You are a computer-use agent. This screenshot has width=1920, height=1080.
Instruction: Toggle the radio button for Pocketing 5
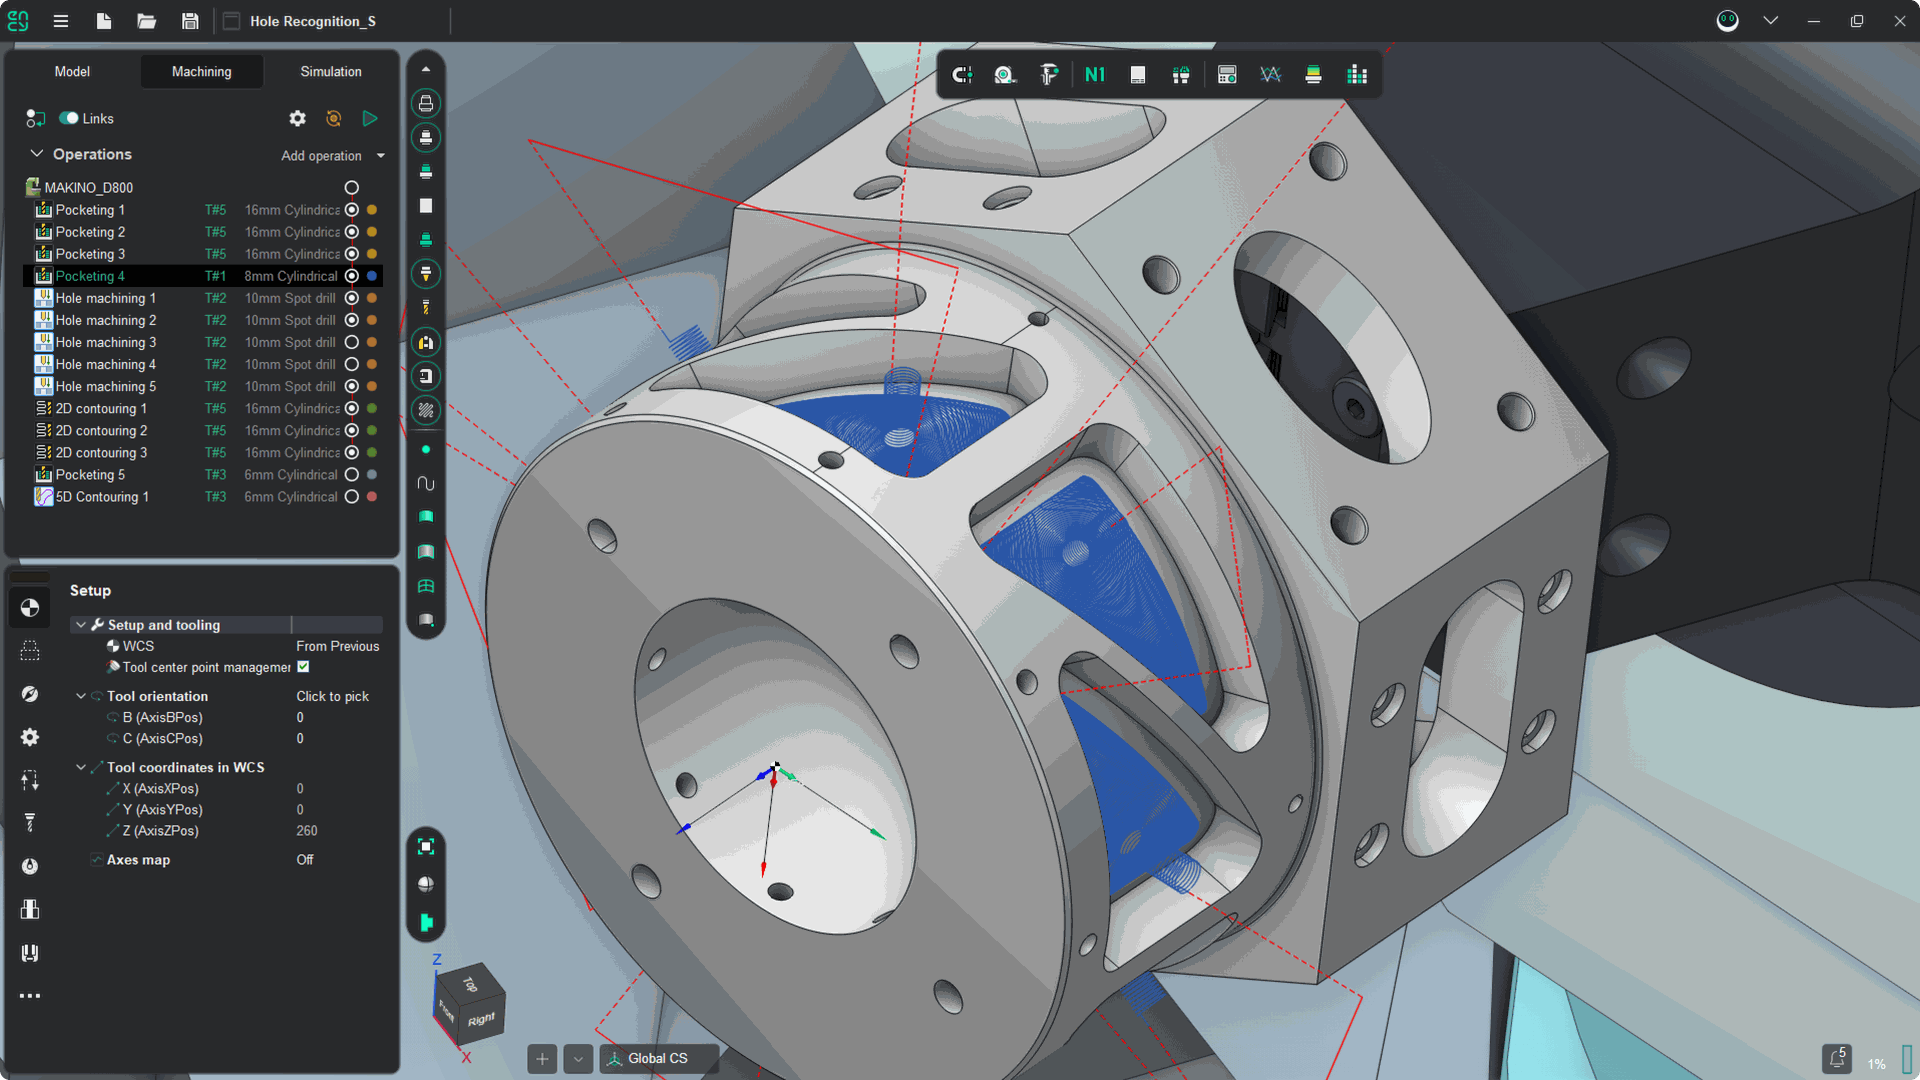pyautogui.click(x=352, y=475)
